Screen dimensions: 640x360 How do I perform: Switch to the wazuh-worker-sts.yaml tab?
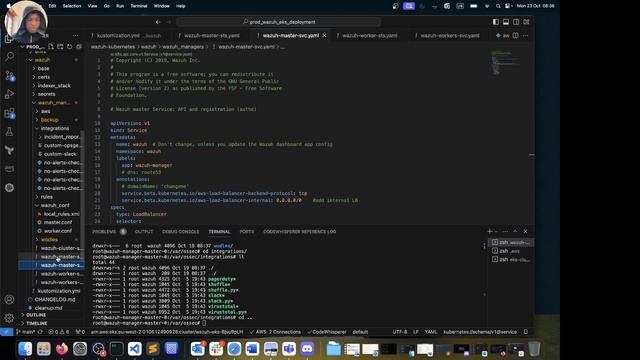point(369,36)
